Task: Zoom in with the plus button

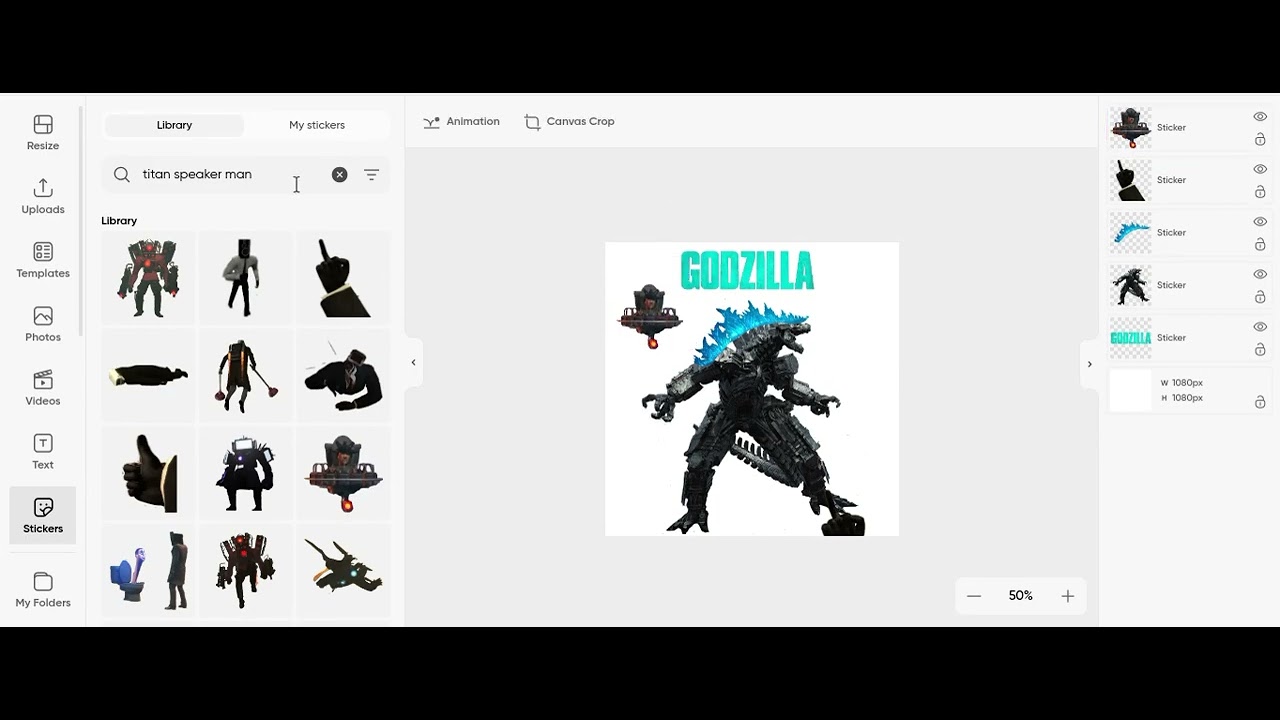Action: [x=1068, y=596]
